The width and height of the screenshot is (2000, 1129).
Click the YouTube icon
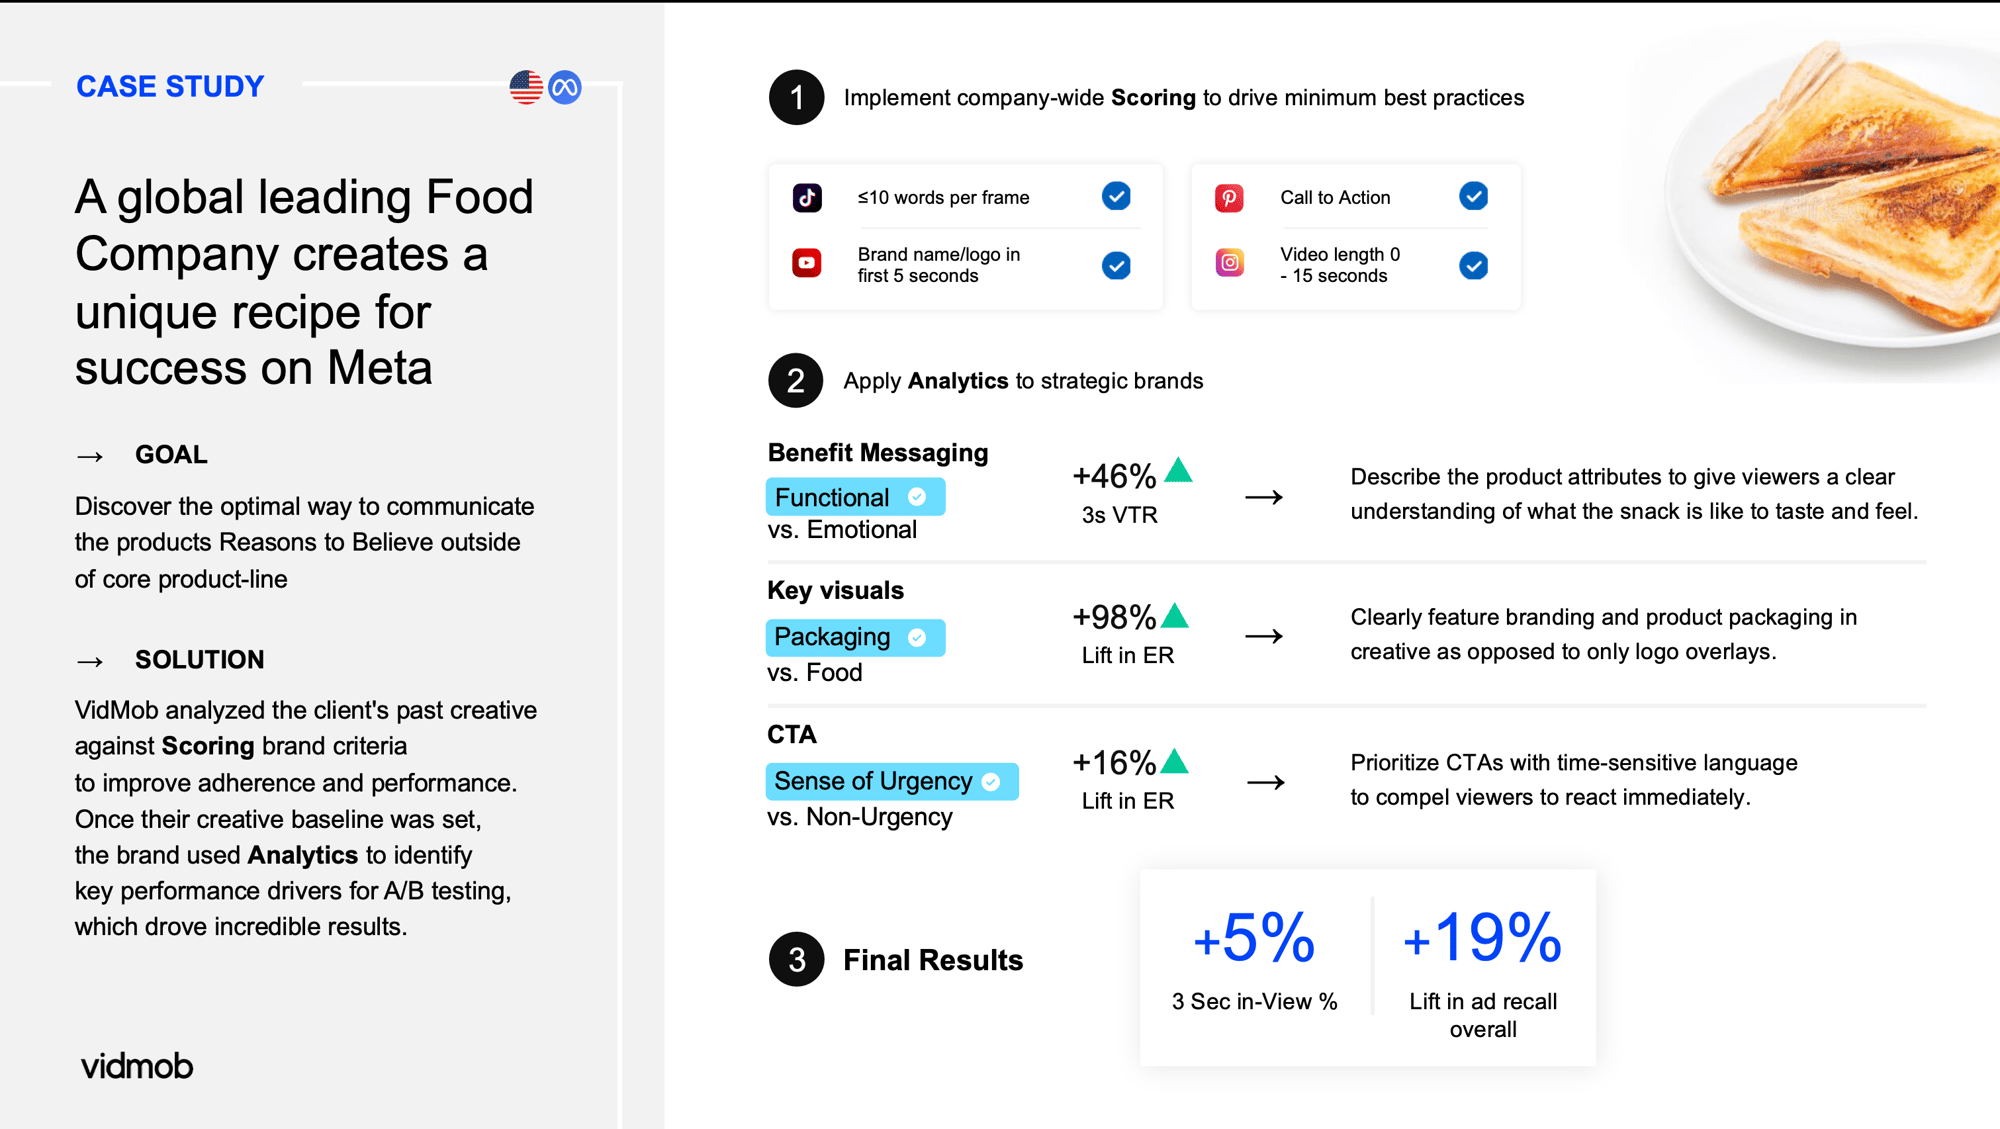click(x=807, y=263)
